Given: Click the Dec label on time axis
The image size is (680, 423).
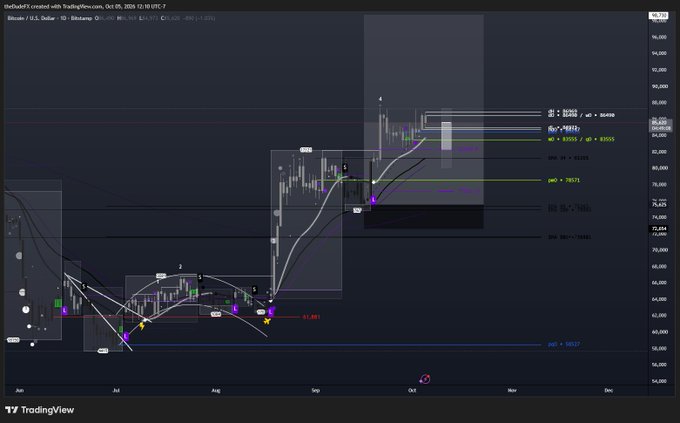Looking at the screenshot, I should click(x=608, y=390).
